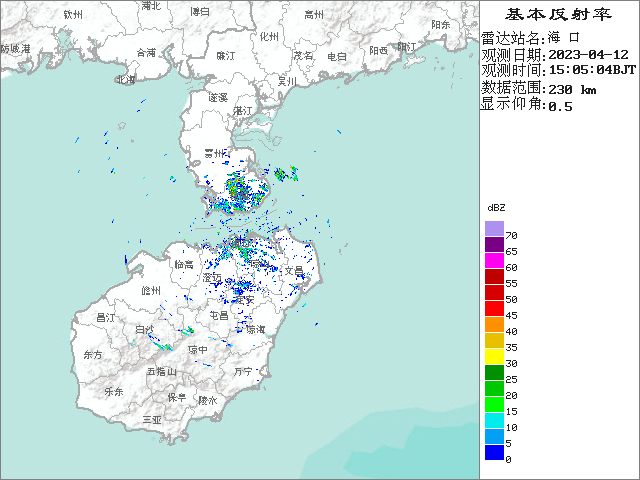Click the 北海 city label
Screen dimensions: 640x480
(125, 79)
